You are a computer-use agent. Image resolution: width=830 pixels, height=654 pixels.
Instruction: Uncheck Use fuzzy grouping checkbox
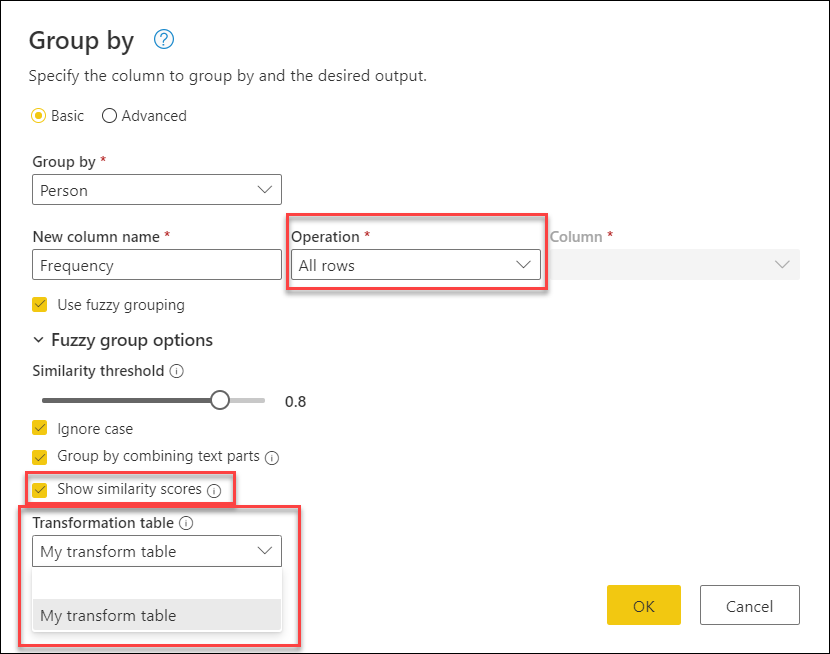[x=40, y=305]
